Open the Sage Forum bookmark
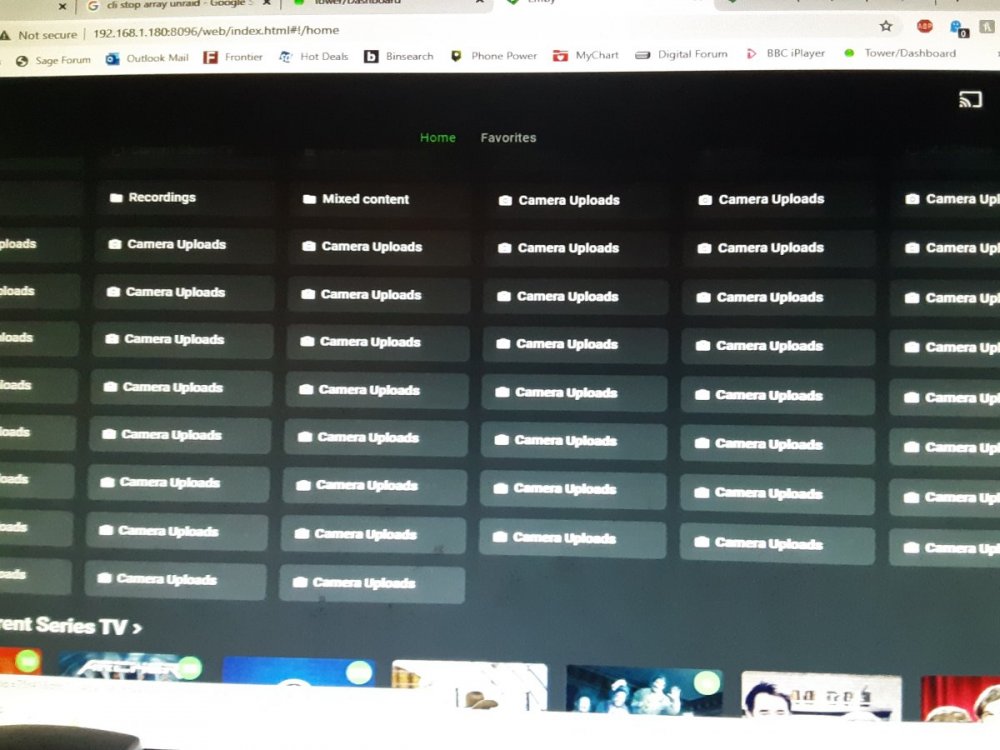 54,61
